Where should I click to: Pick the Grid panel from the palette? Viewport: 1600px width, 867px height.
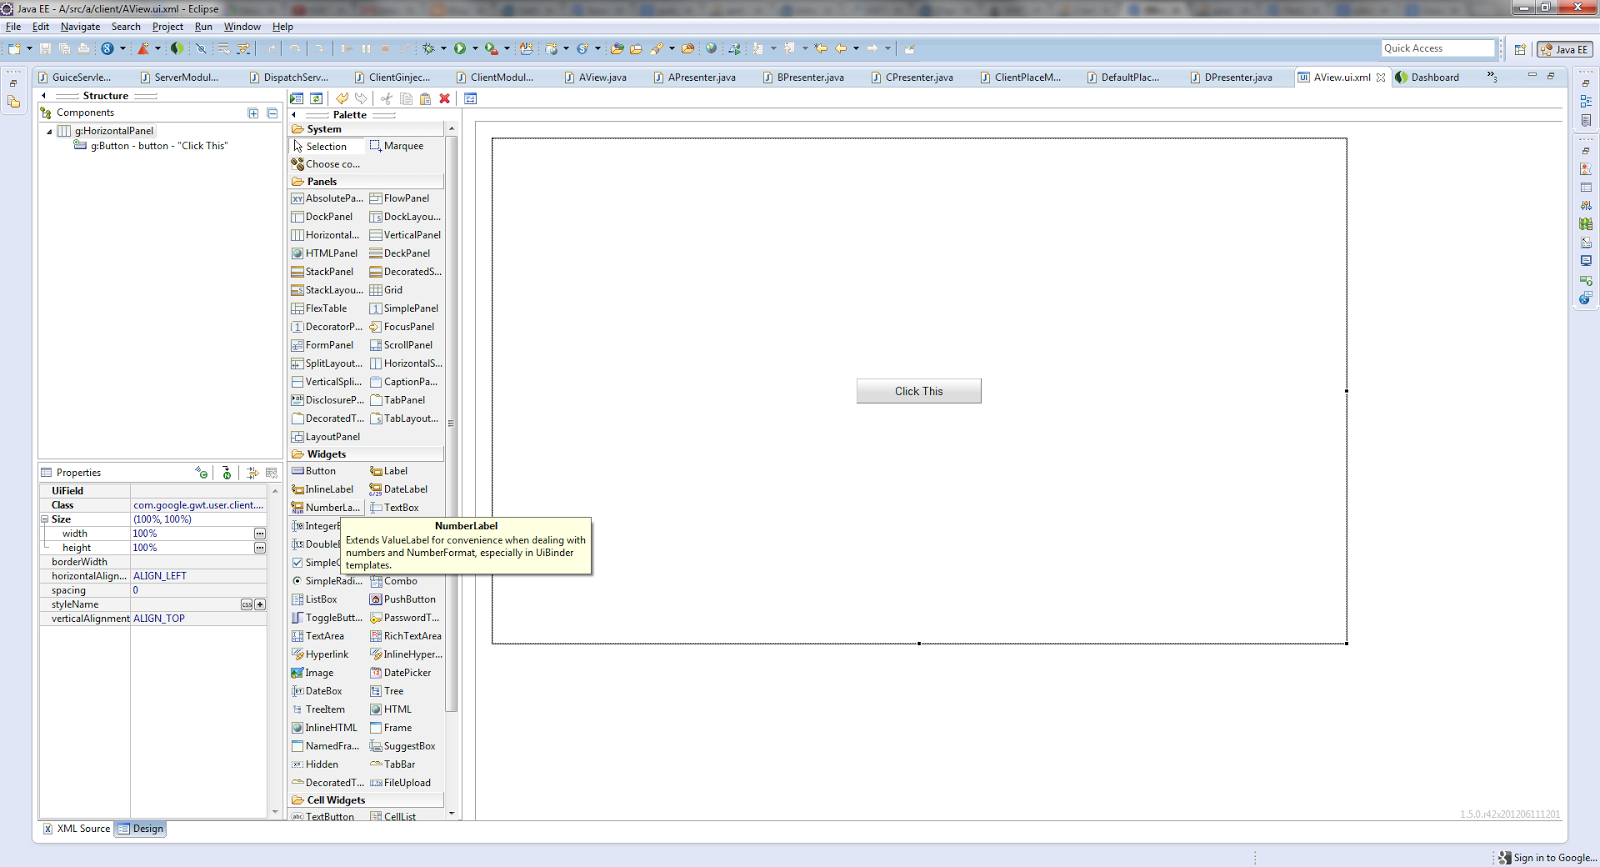386,290
